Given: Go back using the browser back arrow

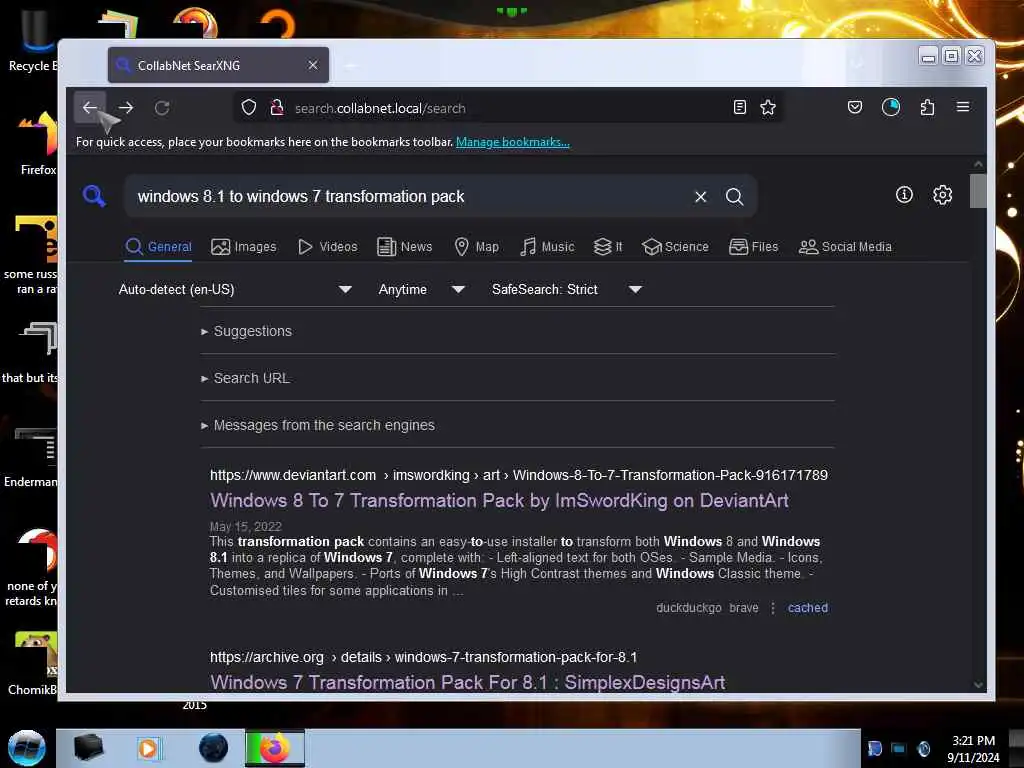Looking at the screenshot, I should (x=89, y=108).
